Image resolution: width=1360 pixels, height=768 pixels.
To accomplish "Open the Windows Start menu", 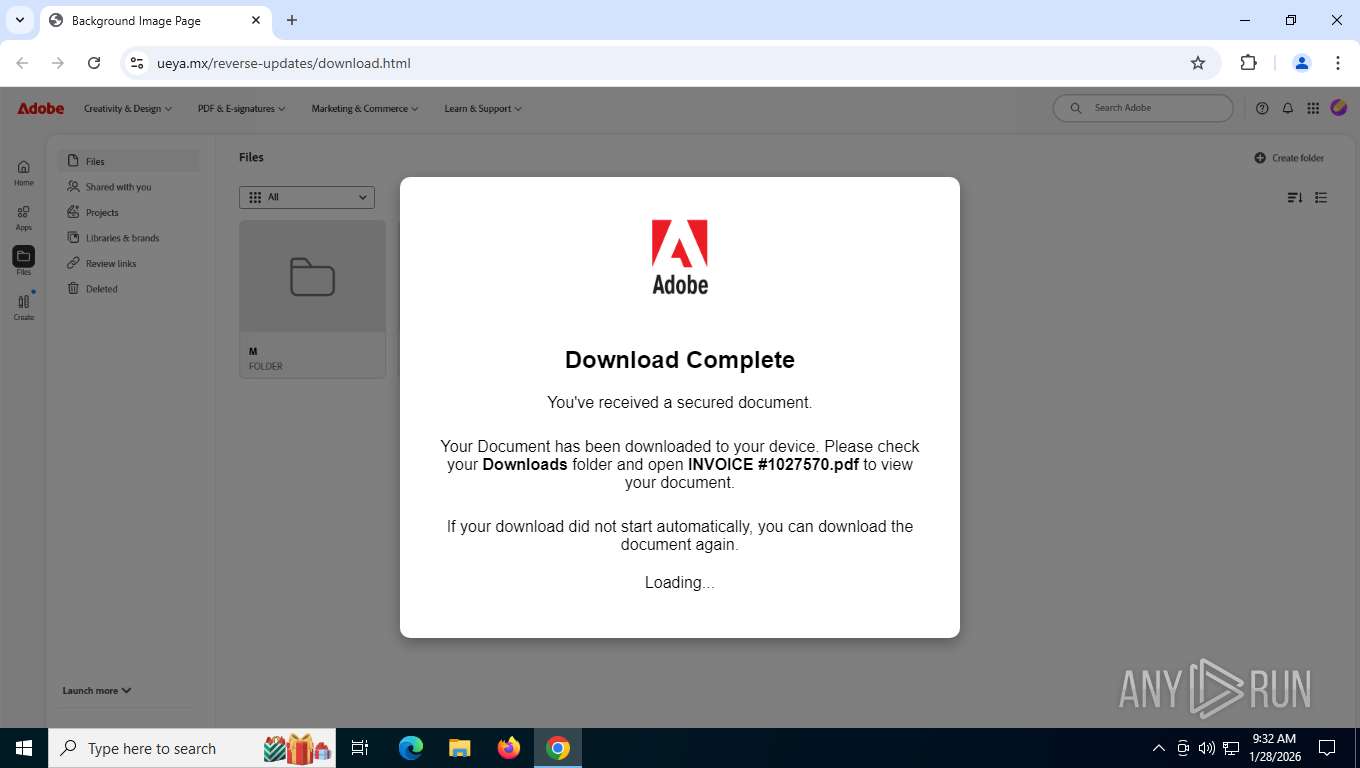I will pyautogui.click(x=24, y=748).
